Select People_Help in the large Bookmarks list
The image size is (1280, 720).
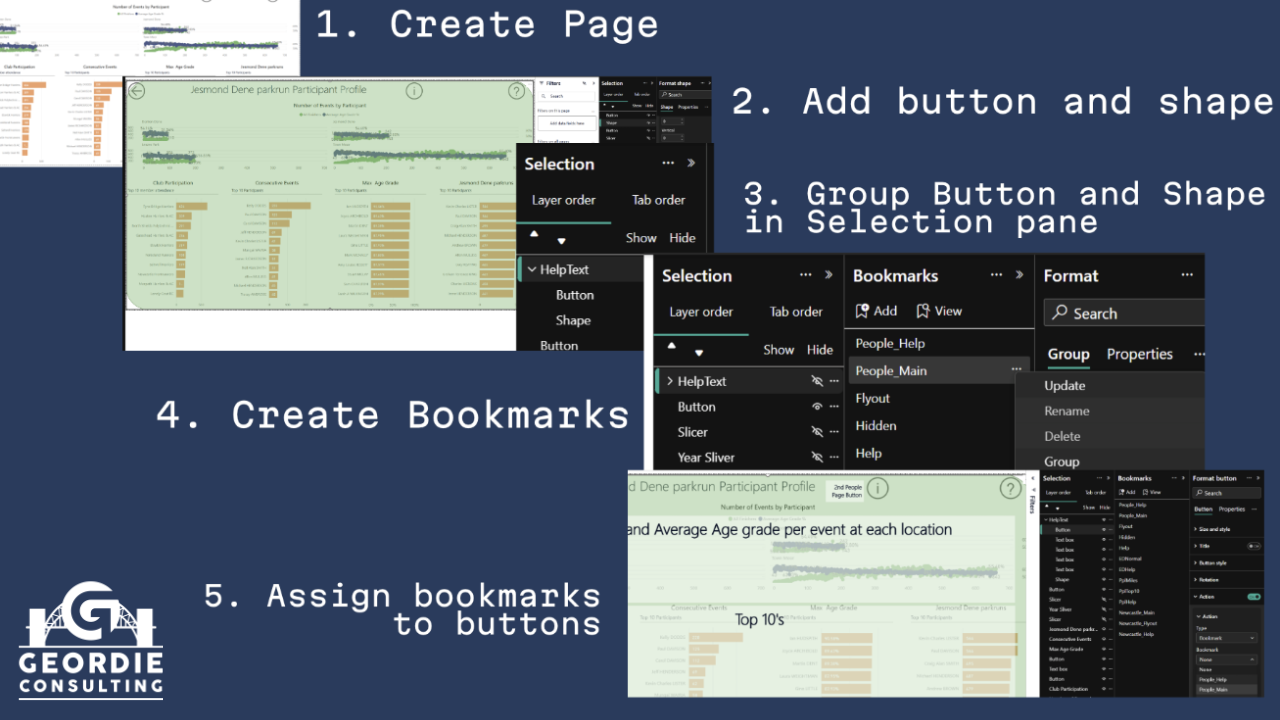[x=890, y=343]
